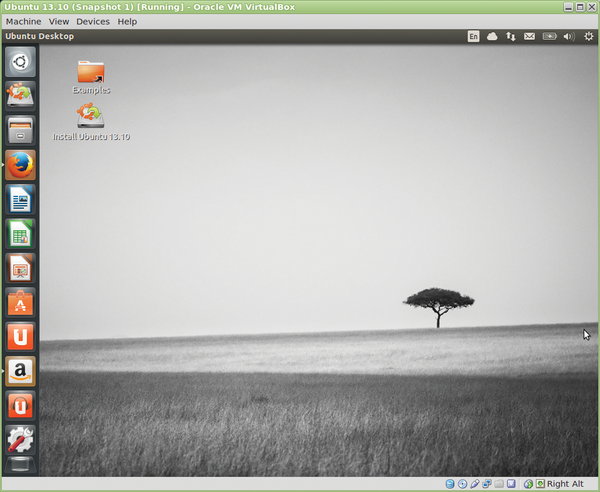Open System Settings from the launcher
Viewport: 600px width, 492px height.
click(x=20, y=440)
